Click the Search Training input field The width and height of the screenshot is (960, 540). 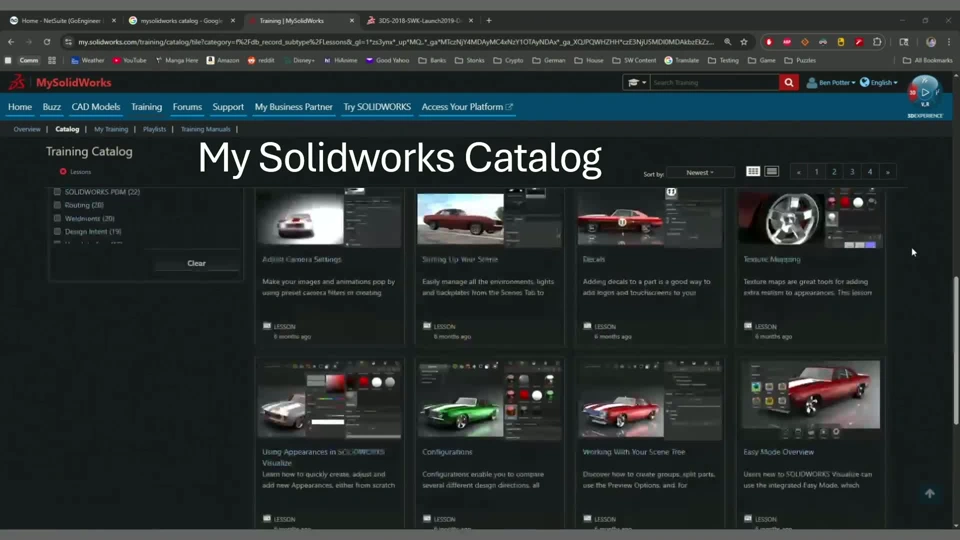(x=714, y=83)
